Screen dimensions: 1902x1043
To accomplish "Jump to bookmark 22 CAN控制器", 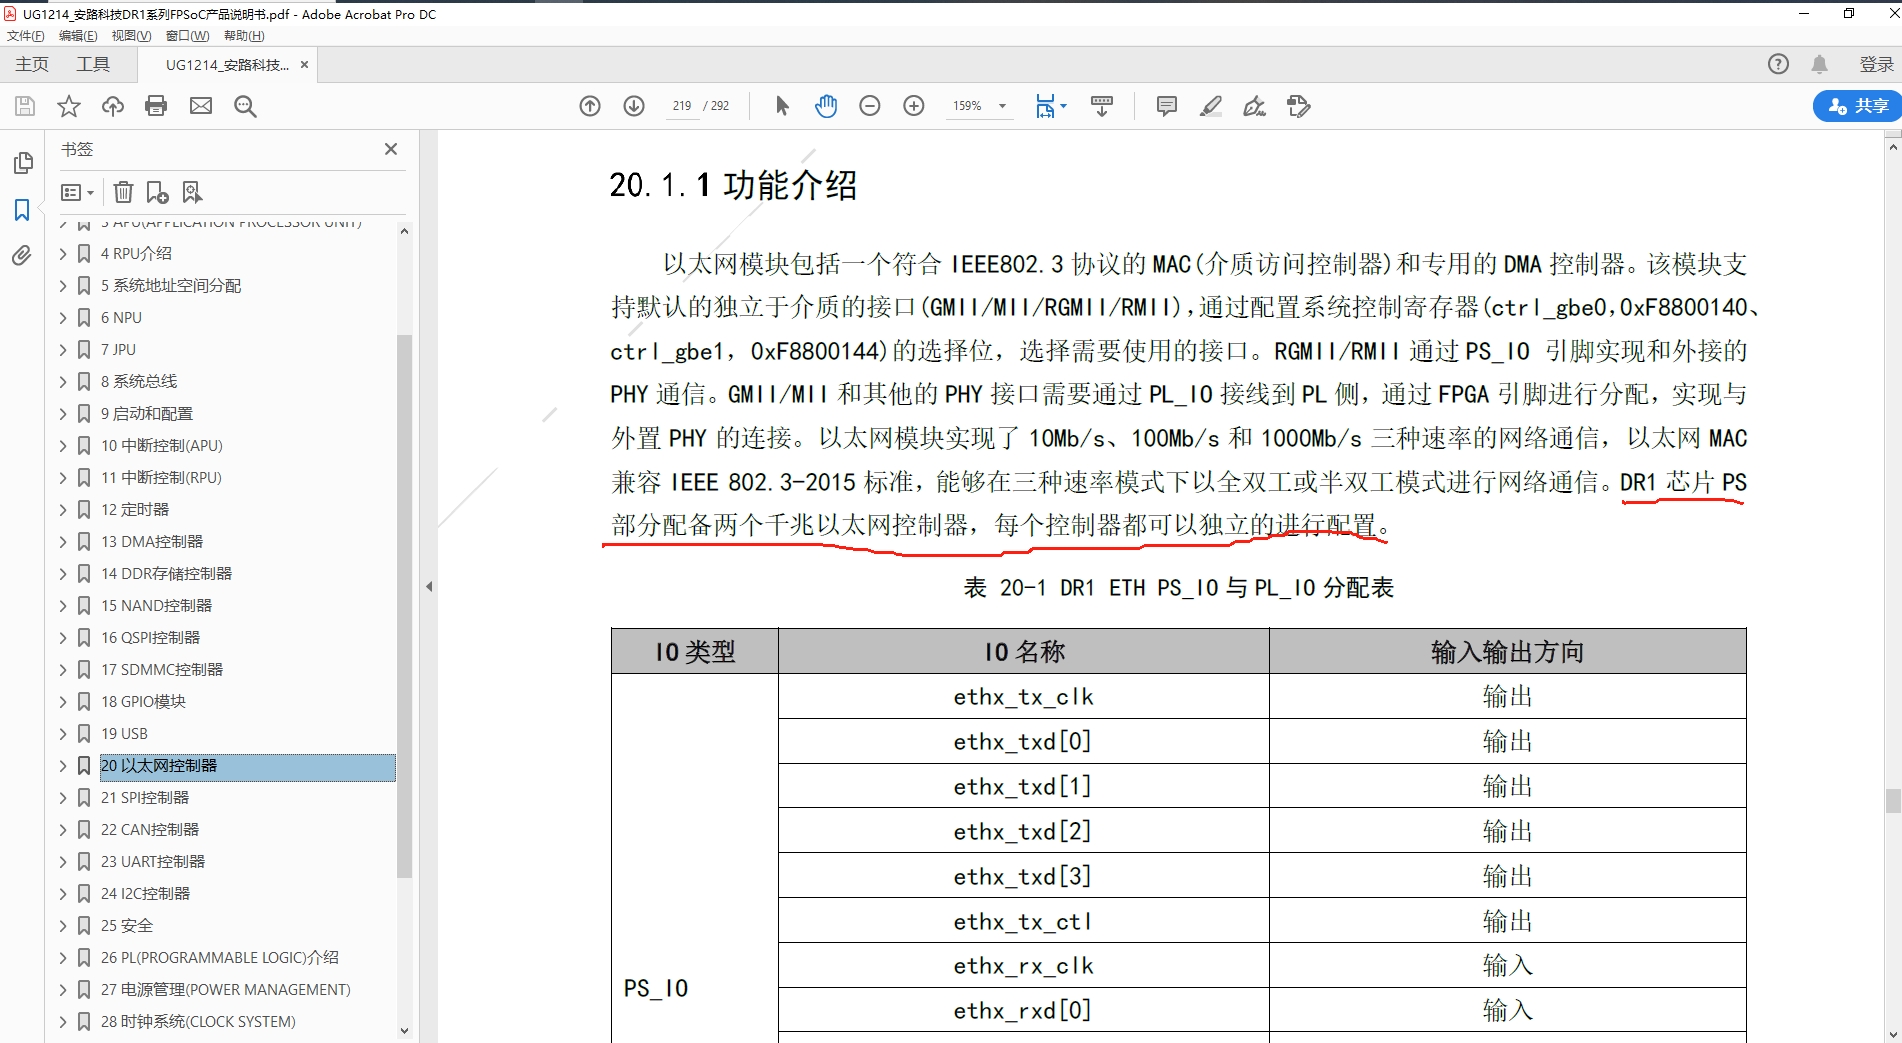I will tap(150, 830).
